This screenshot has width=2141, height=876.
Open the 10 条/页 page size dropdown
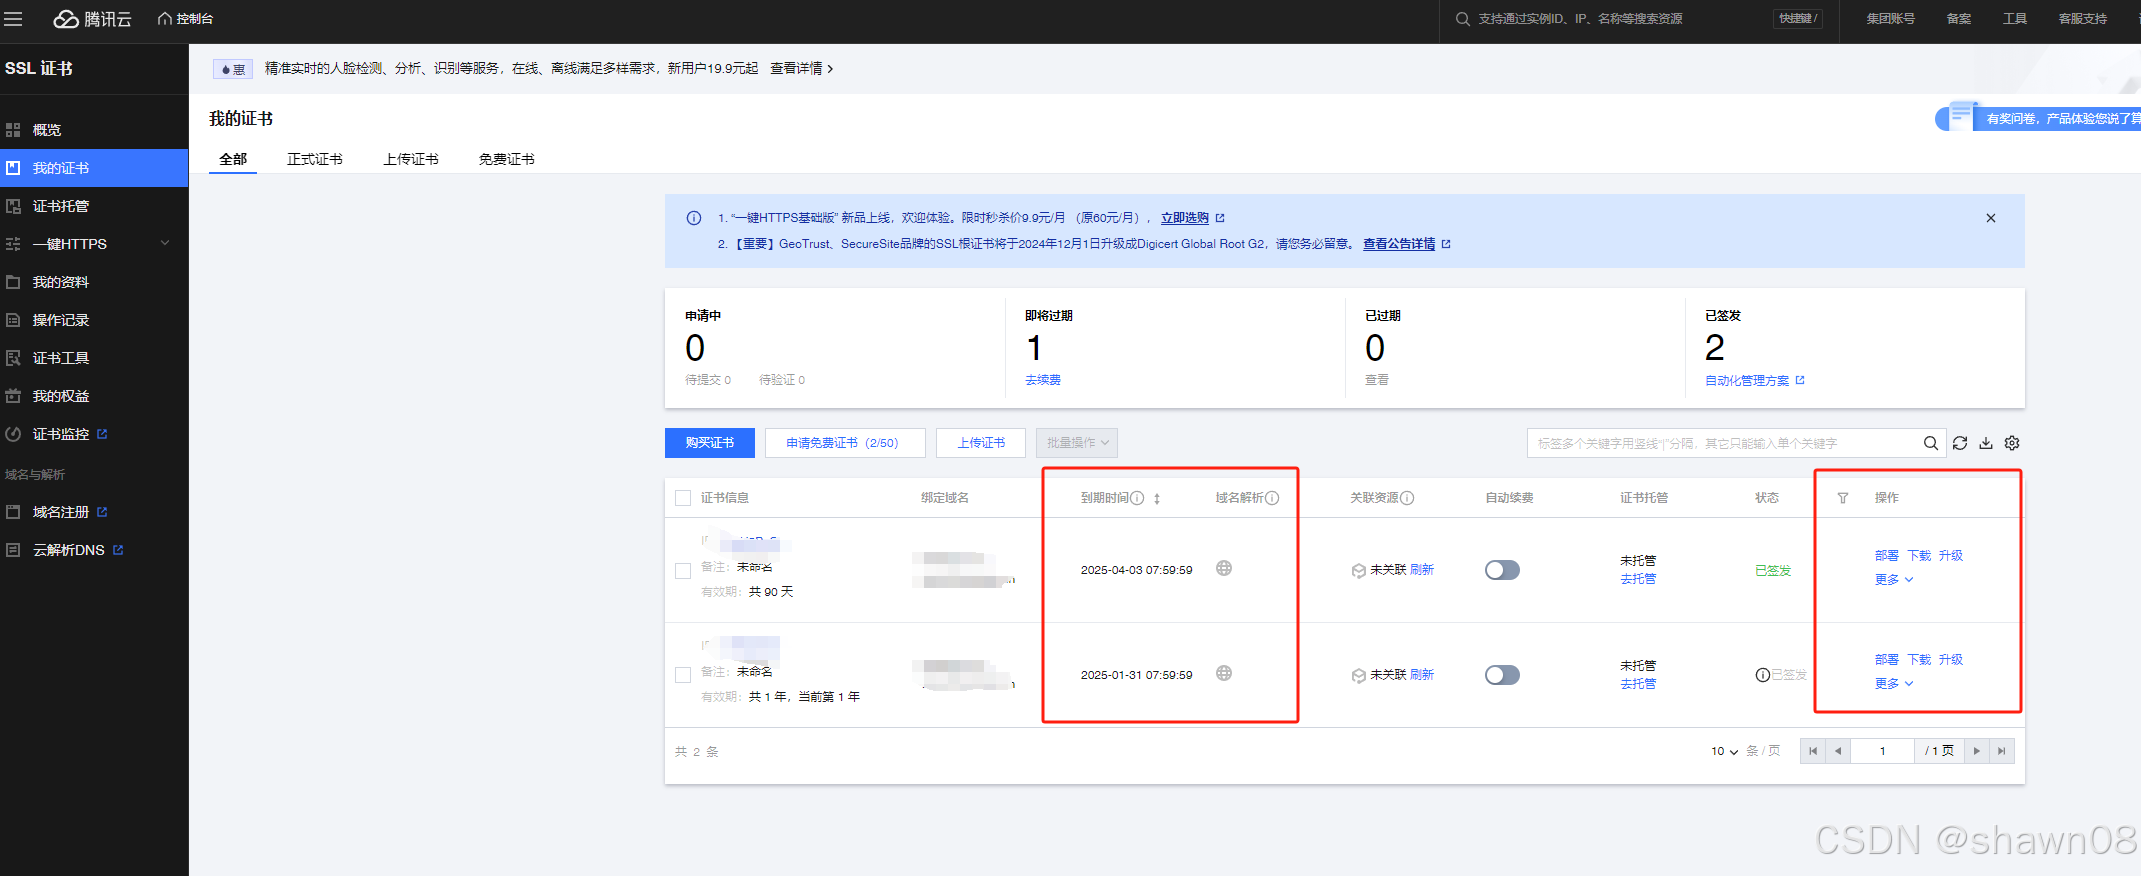click(x=1724, y=751)
